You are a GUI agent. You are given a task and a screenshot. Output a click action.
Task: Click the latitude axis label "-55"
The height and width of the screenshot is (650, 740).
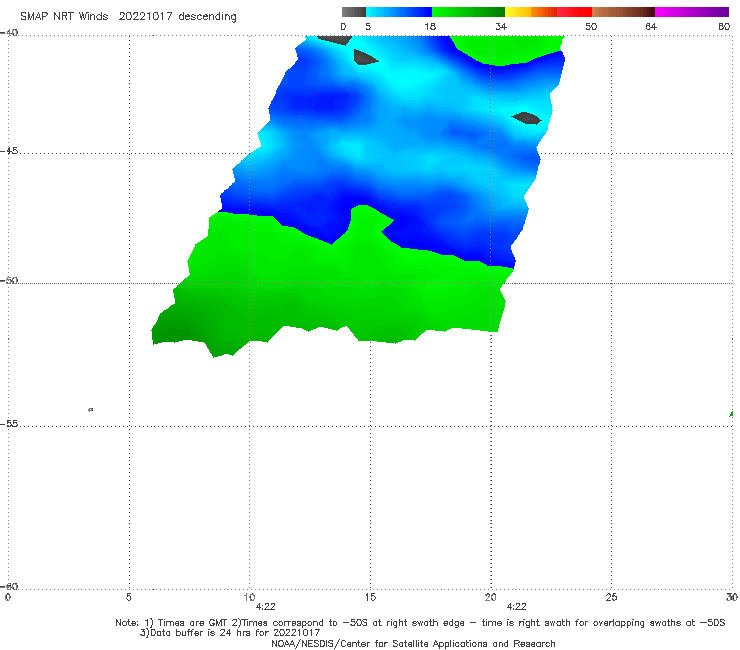coord(9,423)
